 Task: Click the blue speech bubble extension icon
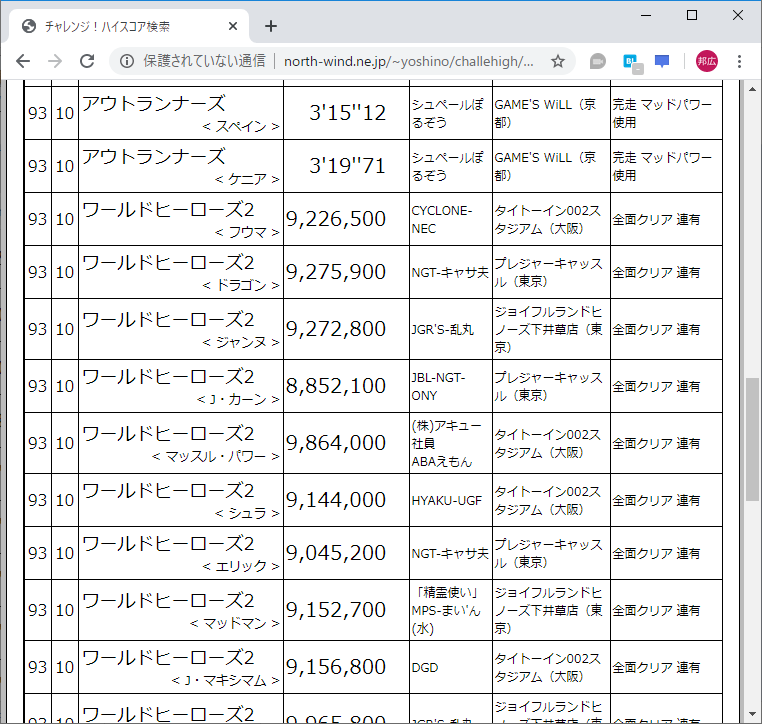pos(662,62)
